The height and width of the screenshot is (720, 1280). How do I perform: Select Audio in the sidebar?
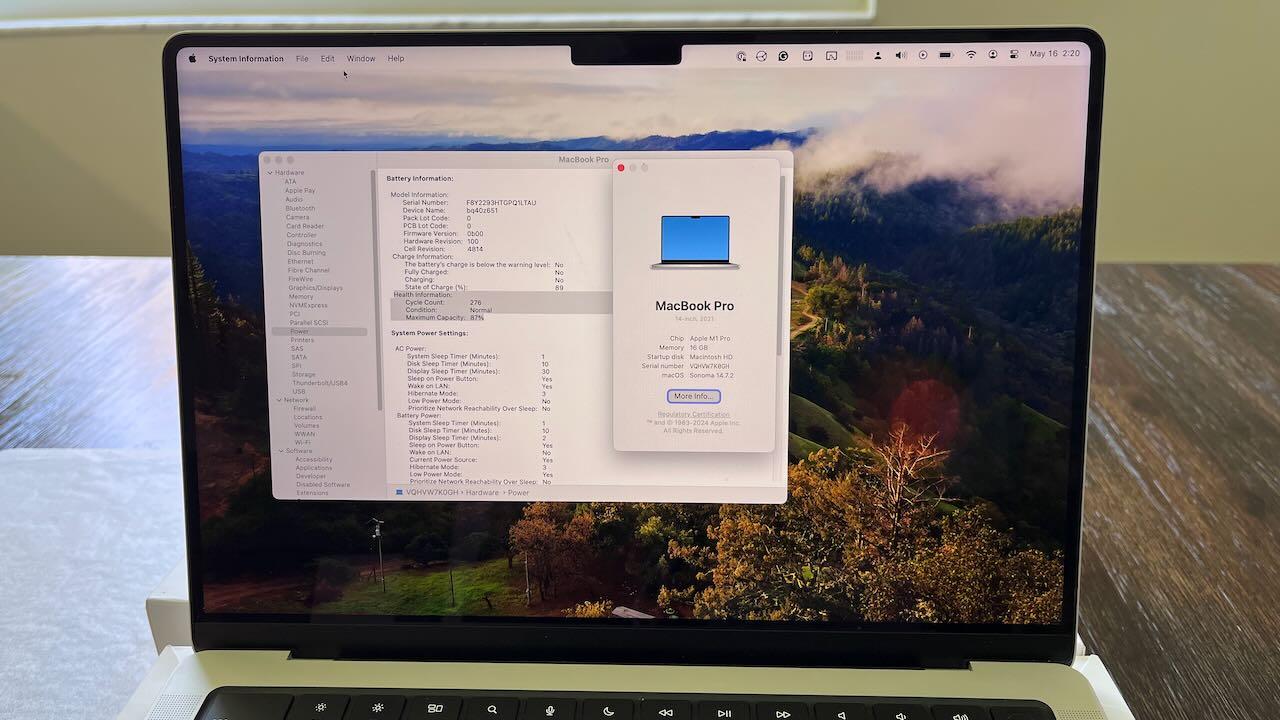pyautogui.click(x=294, y=200)
